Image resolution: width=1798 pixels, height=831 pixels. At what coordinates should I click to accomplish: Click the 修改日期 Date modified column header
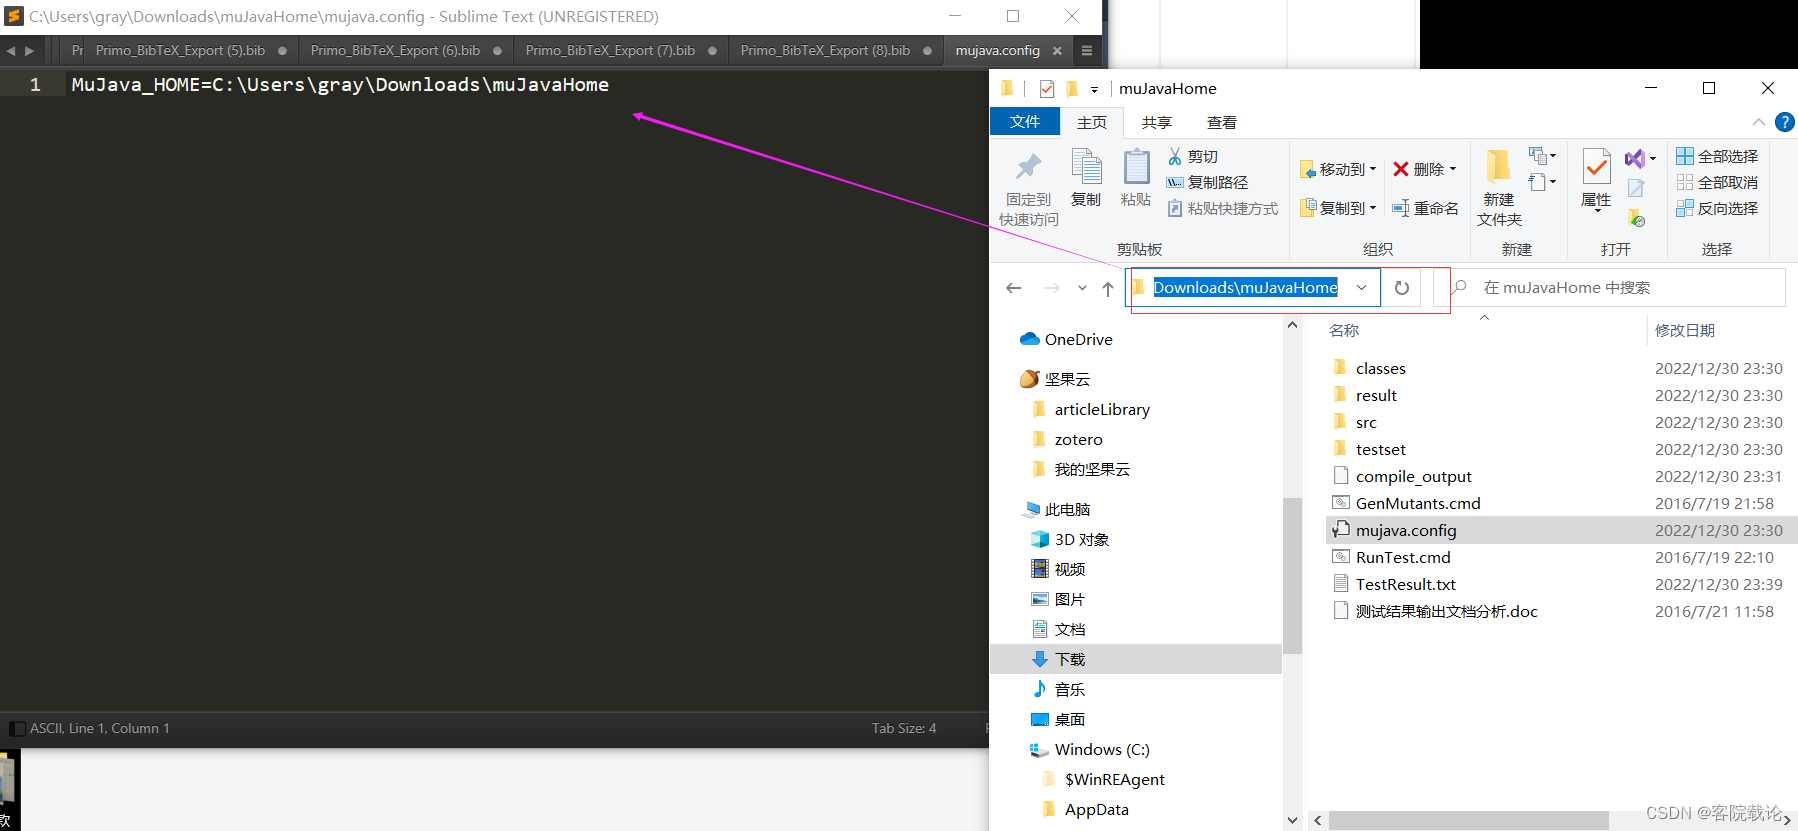click(x=1685, y=330)
